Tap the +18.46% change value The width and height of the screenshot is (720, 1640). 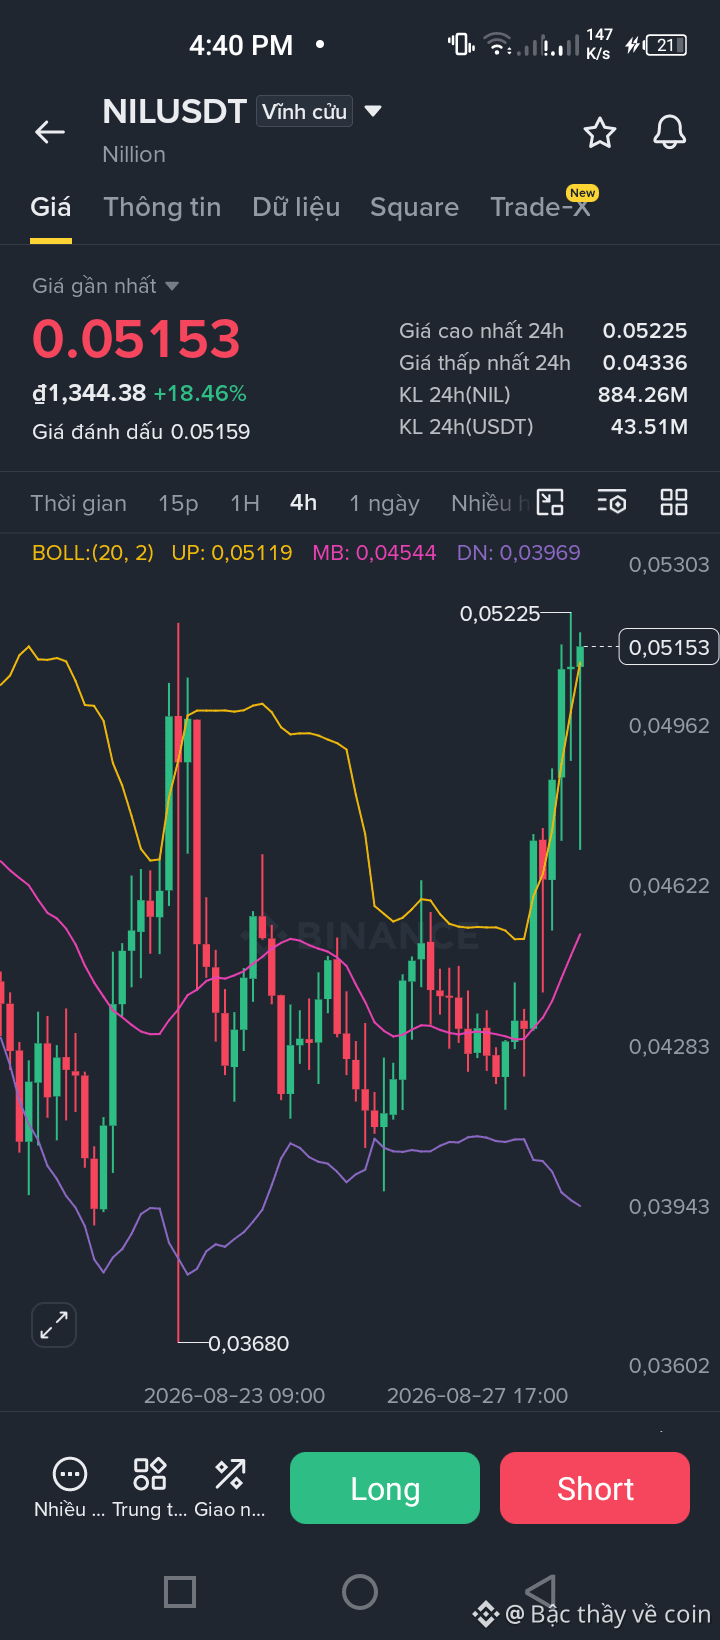(200, 394)
